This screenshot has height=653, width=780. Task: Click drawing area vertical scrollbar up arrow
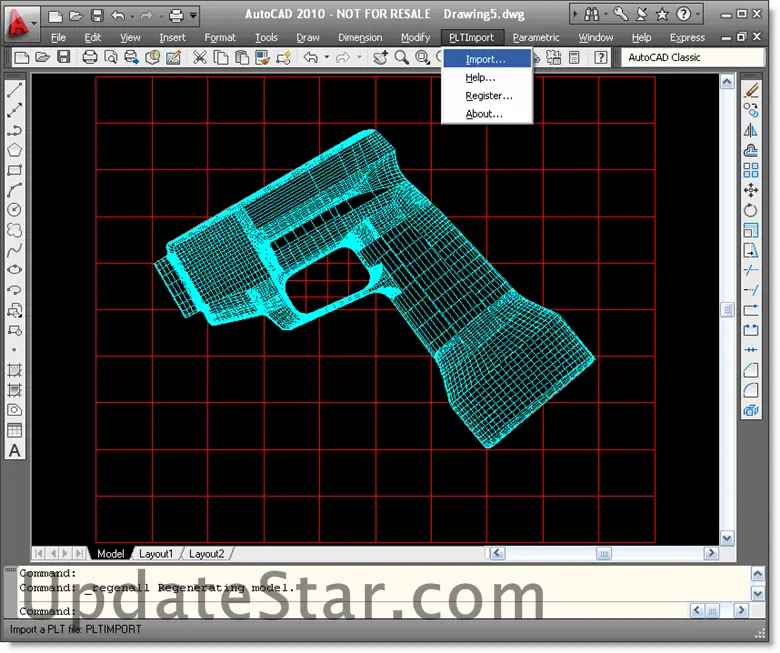pyautogui.click(x=727, y=81)
